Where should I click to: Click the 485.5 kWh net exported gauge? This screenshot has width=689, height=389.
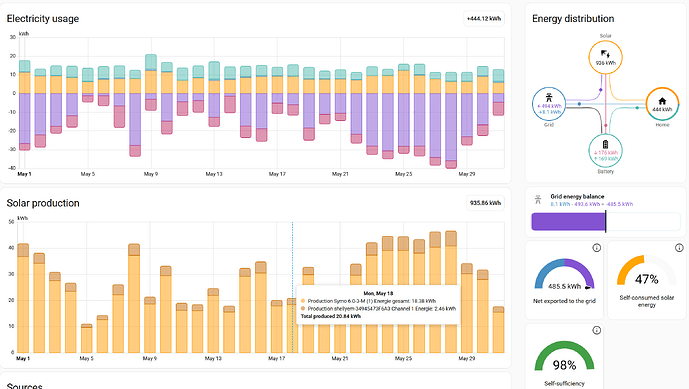[x=564, y=274]
